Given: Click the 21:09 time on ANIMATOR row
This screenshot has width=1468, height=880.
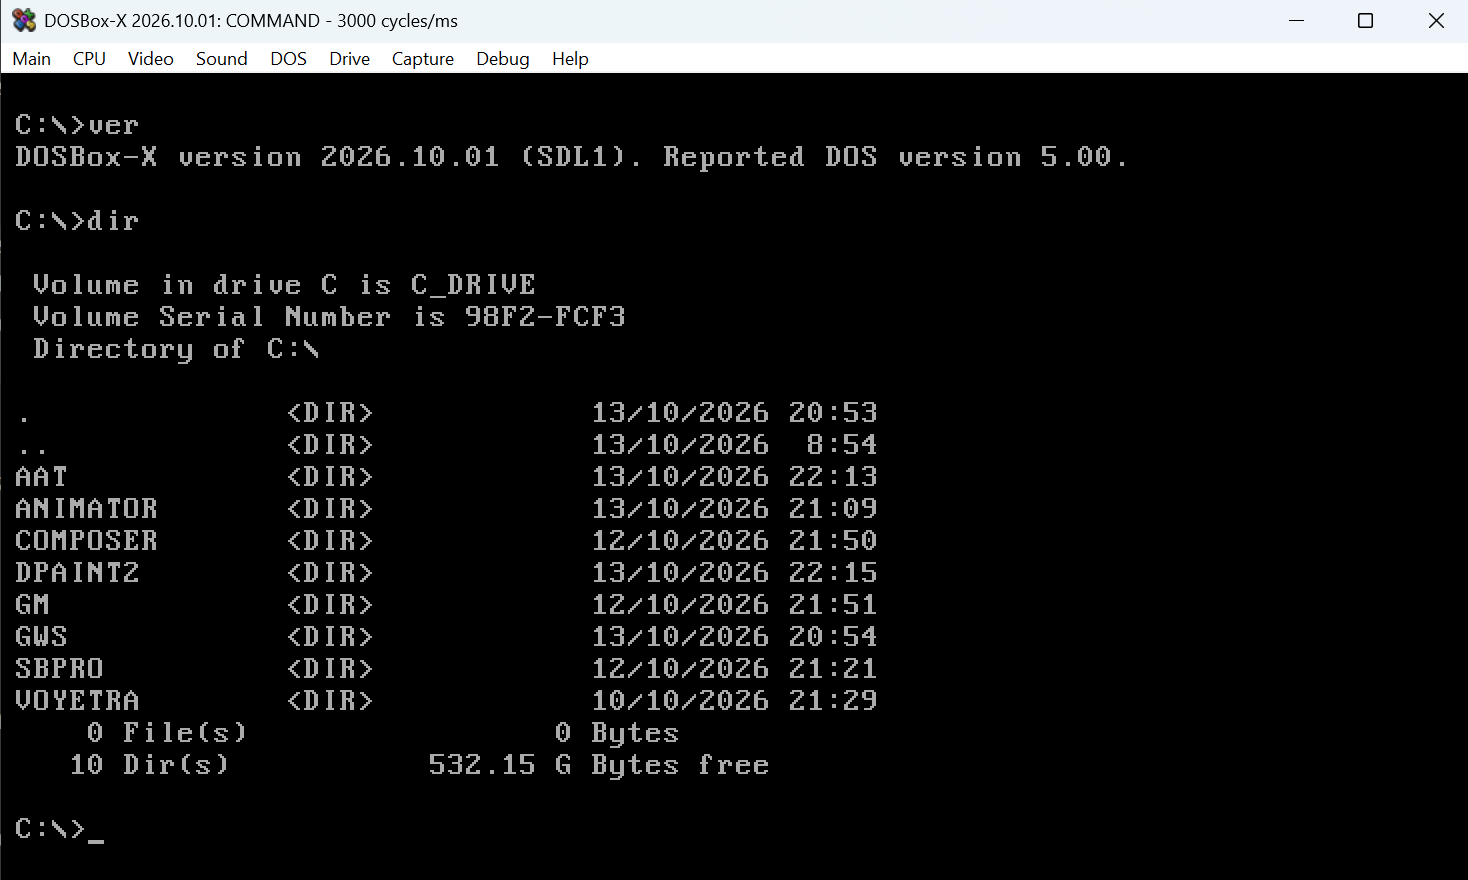Looking at the screenshot, I should [x=833, y=509].
